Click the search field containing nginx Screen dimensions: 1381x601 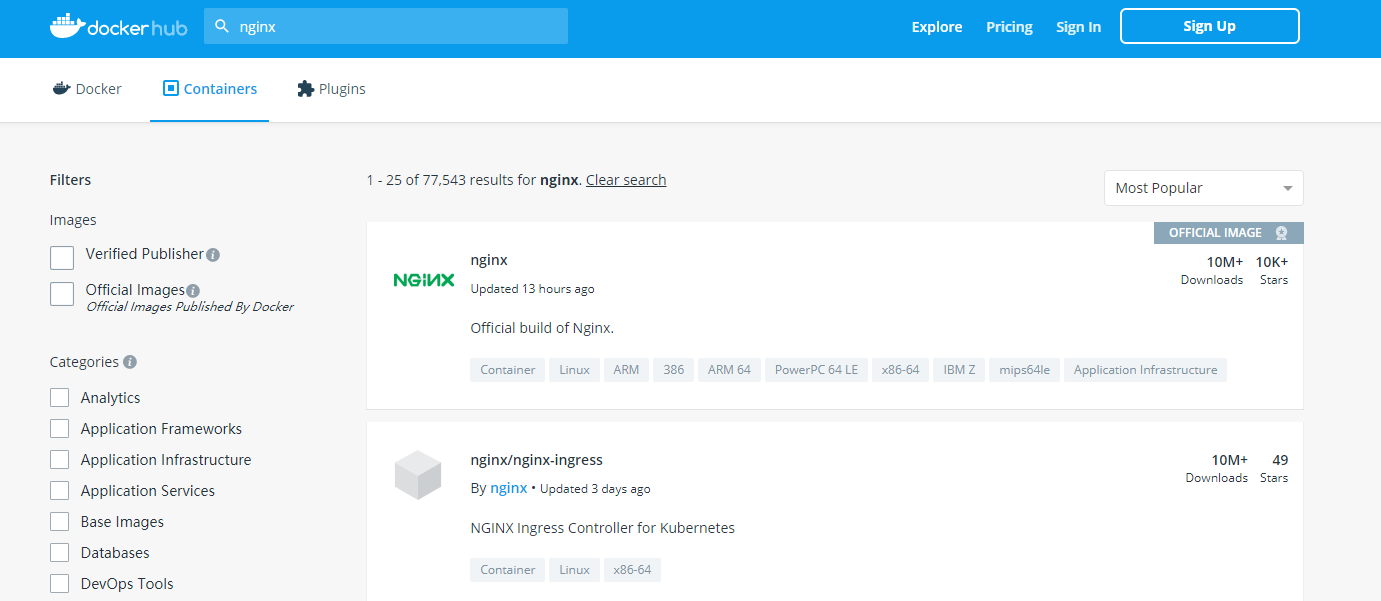(x=386, y=26)
